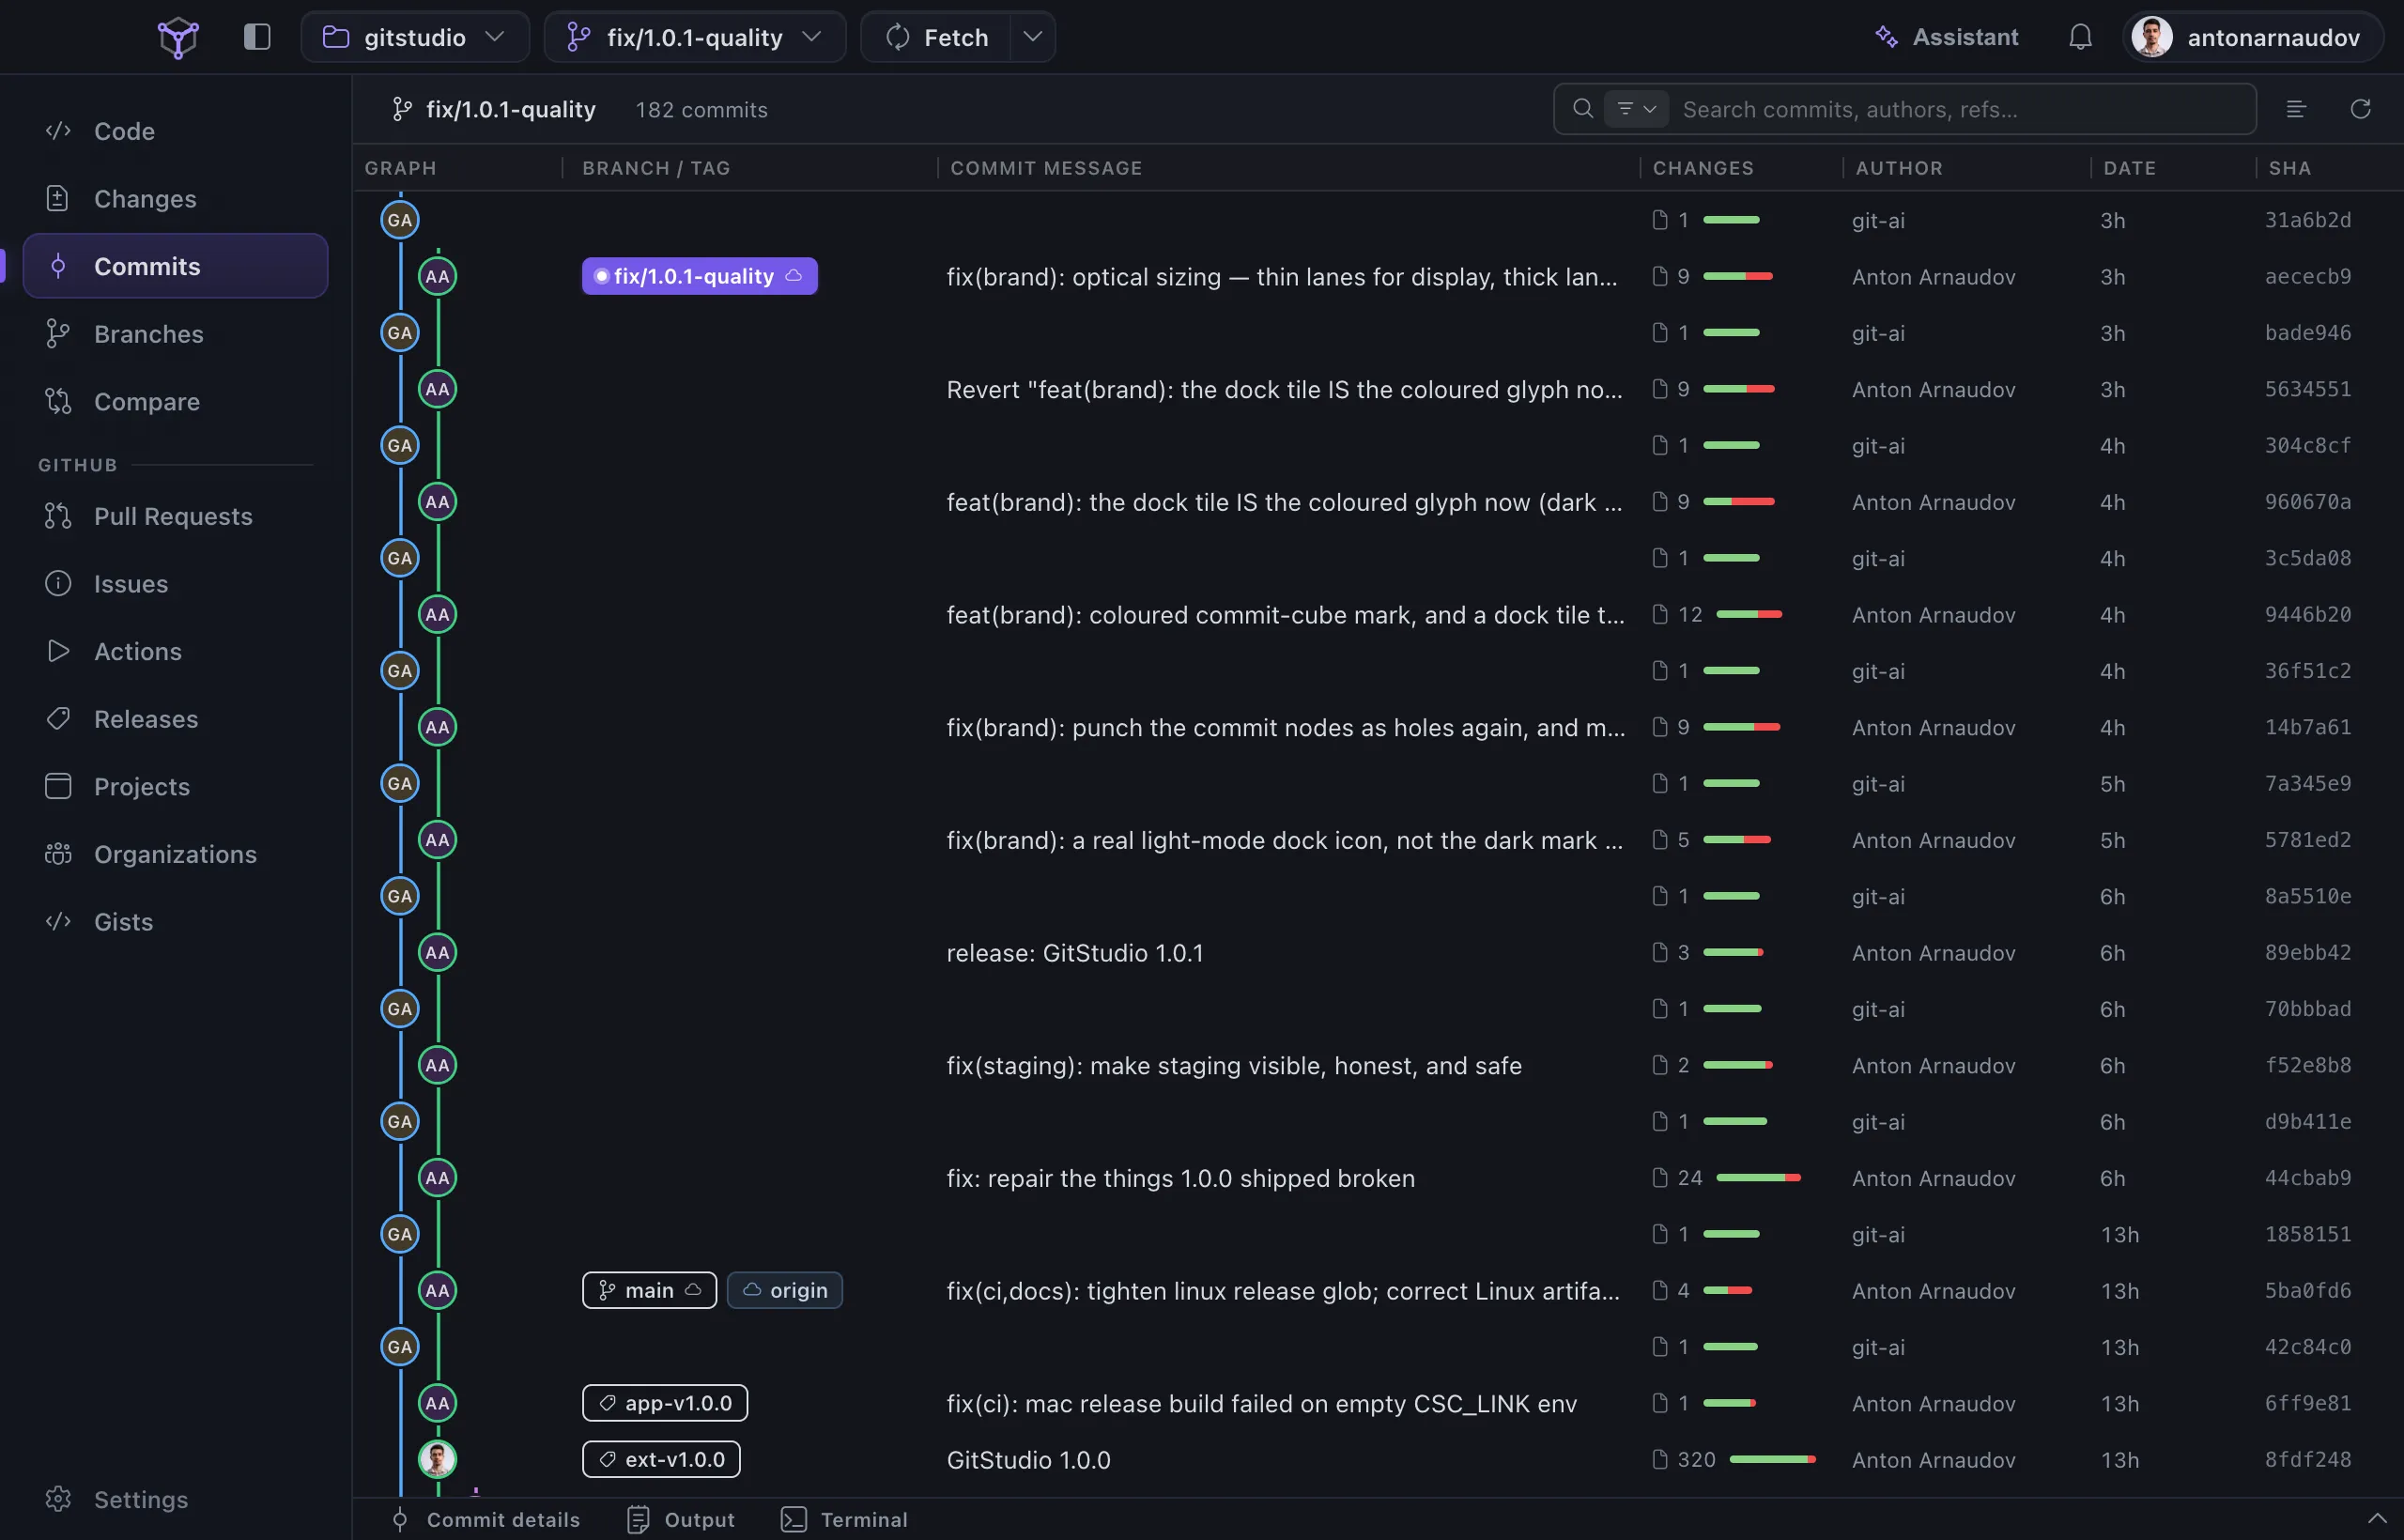Click the refresh commits icon
The width and height of the screenshot is (2404, 1540).
(2360, 108)
